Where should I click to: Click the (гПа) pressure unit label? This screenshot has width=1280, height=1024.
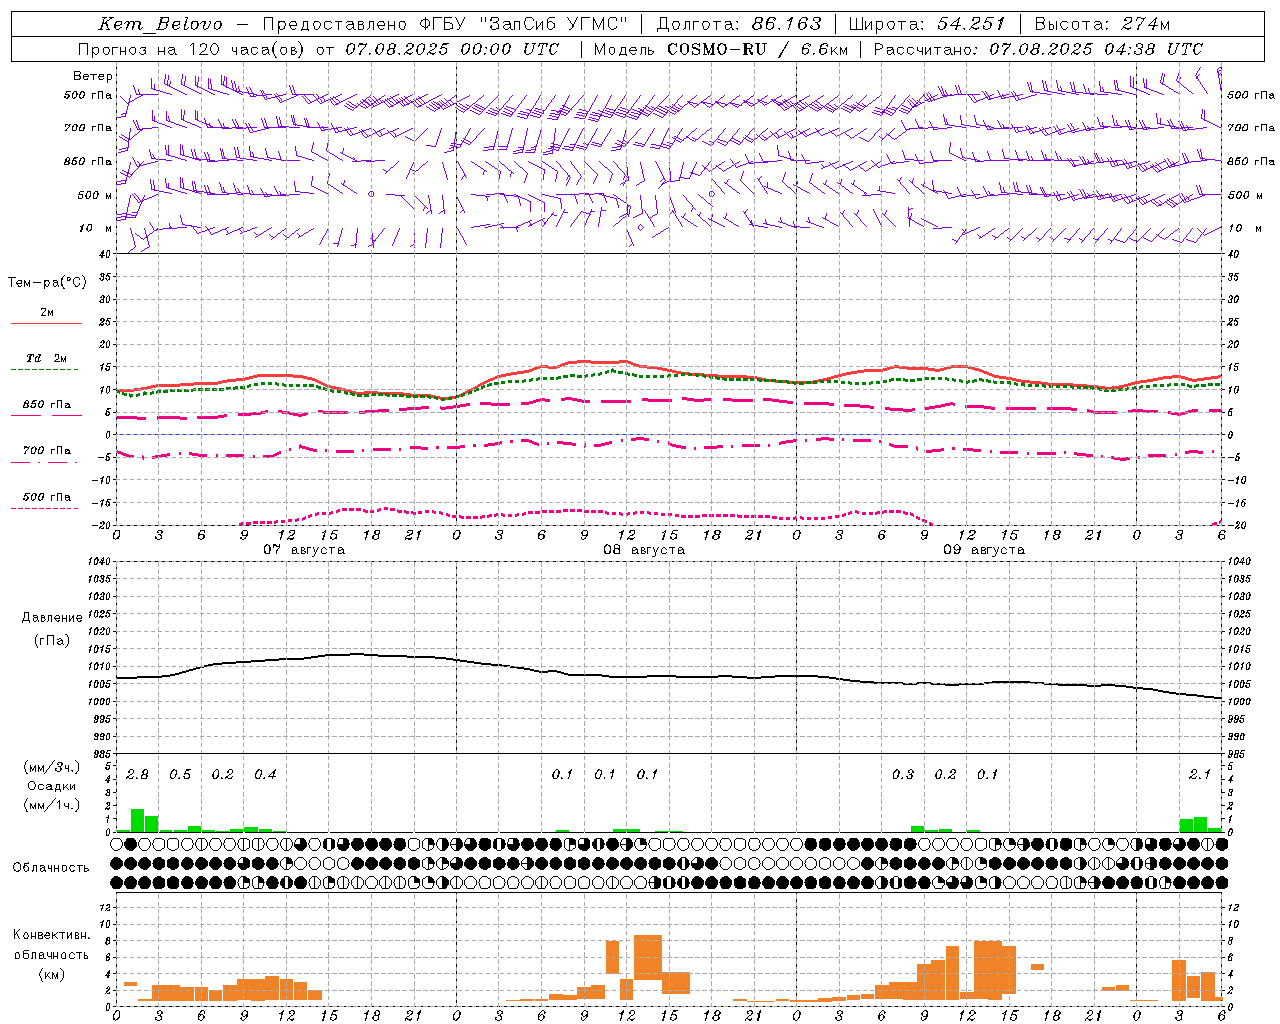point(52,640)
